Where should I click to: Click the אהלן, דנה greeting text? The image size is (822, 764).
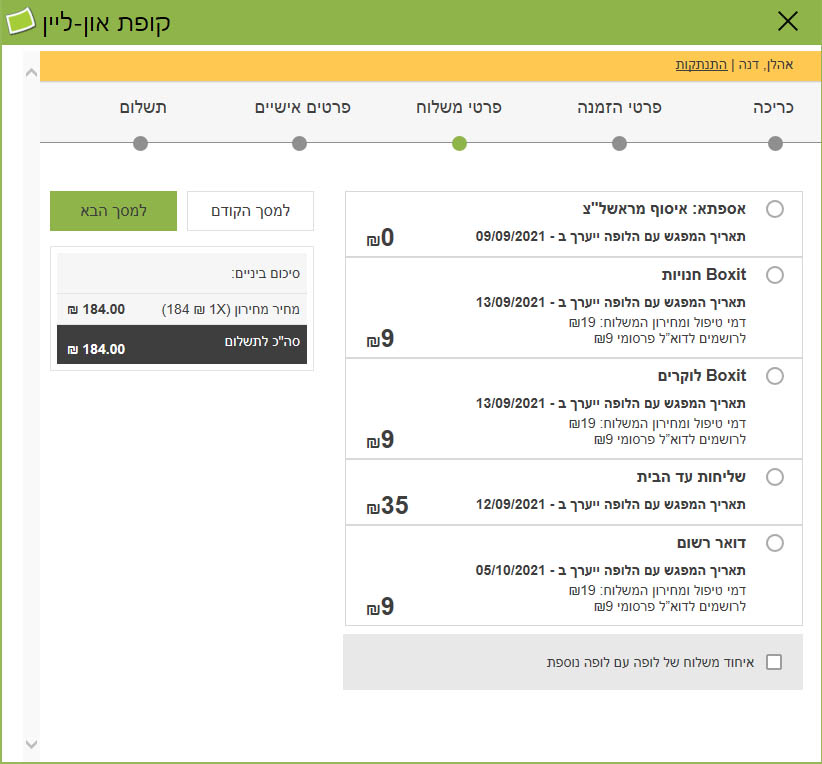[x=765, y=64]
